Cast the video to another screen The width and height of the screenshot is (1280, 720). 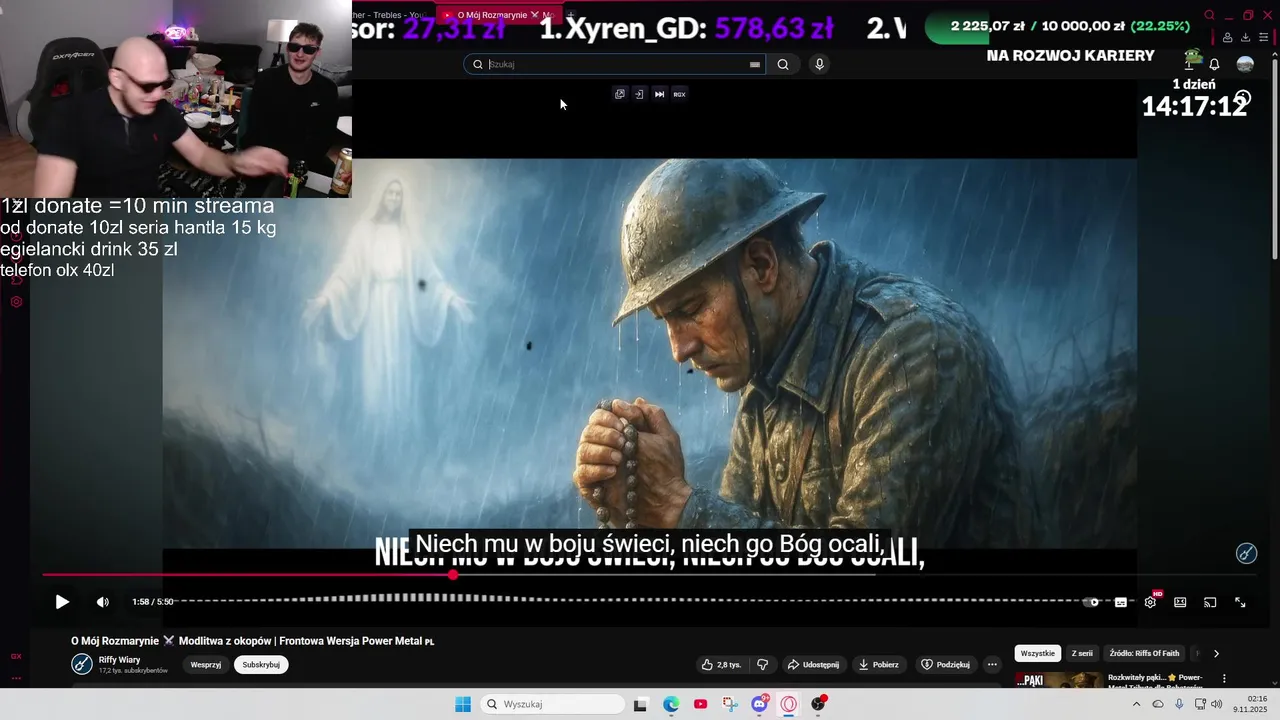pyautogui.click(x=1210, y=602)
